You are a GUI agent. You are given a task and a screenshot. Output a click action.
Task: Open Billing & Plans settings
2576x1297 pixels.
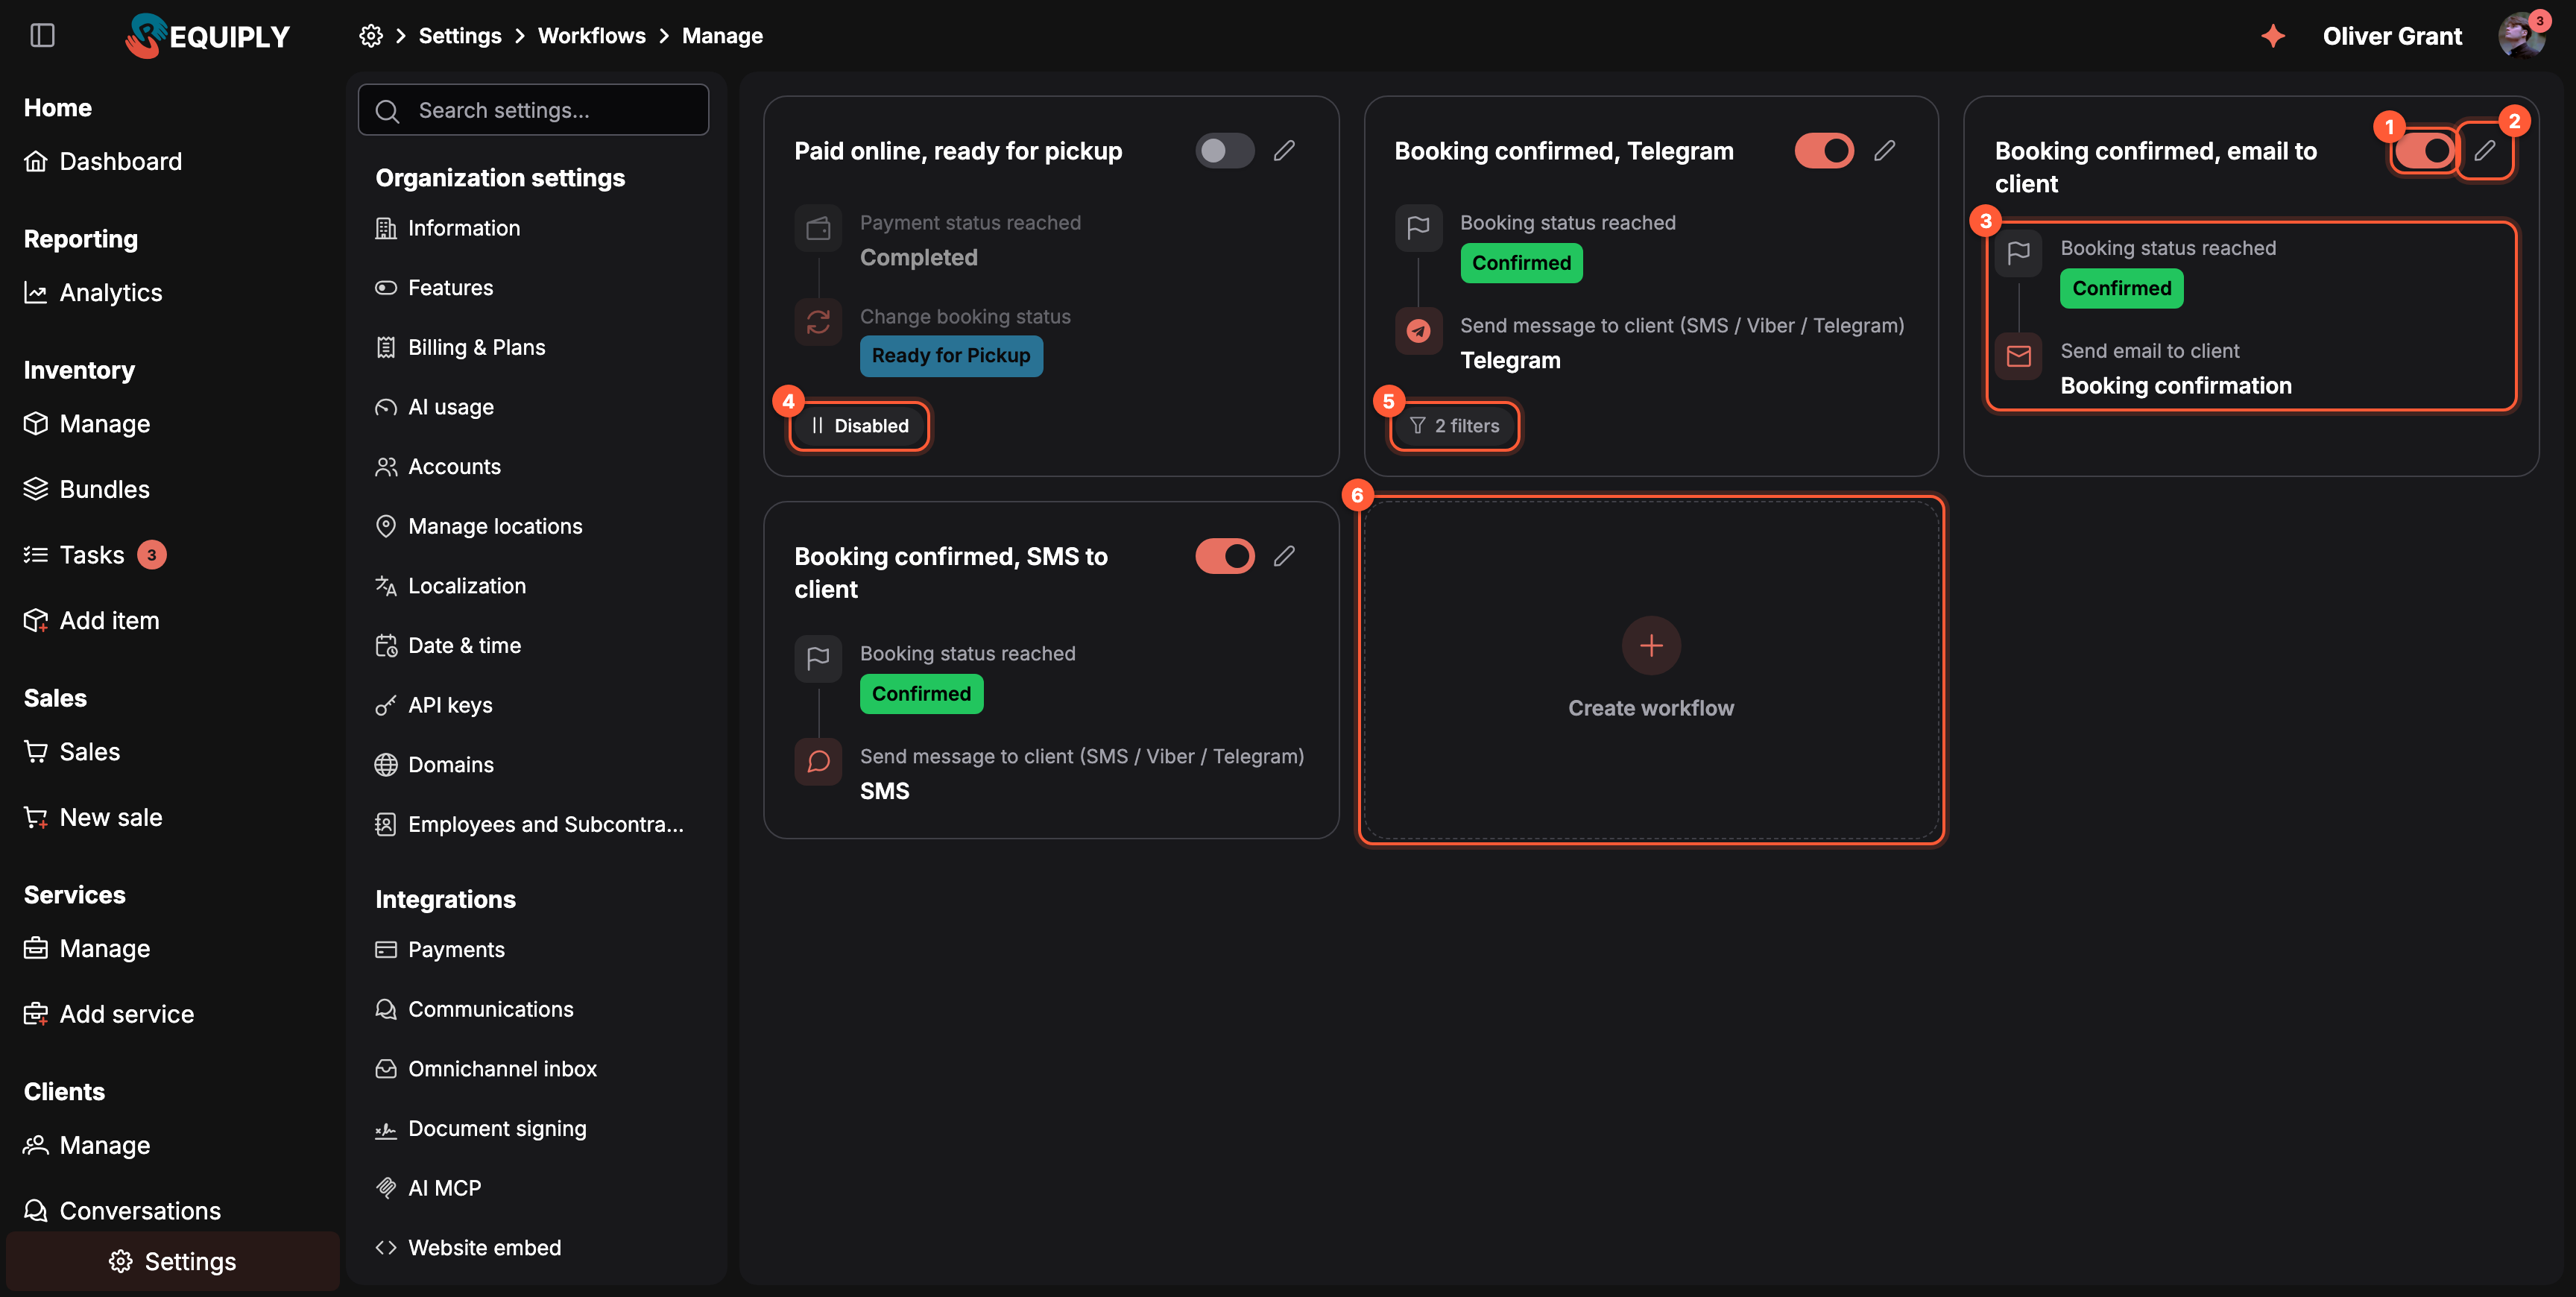[x=460, y=347]
